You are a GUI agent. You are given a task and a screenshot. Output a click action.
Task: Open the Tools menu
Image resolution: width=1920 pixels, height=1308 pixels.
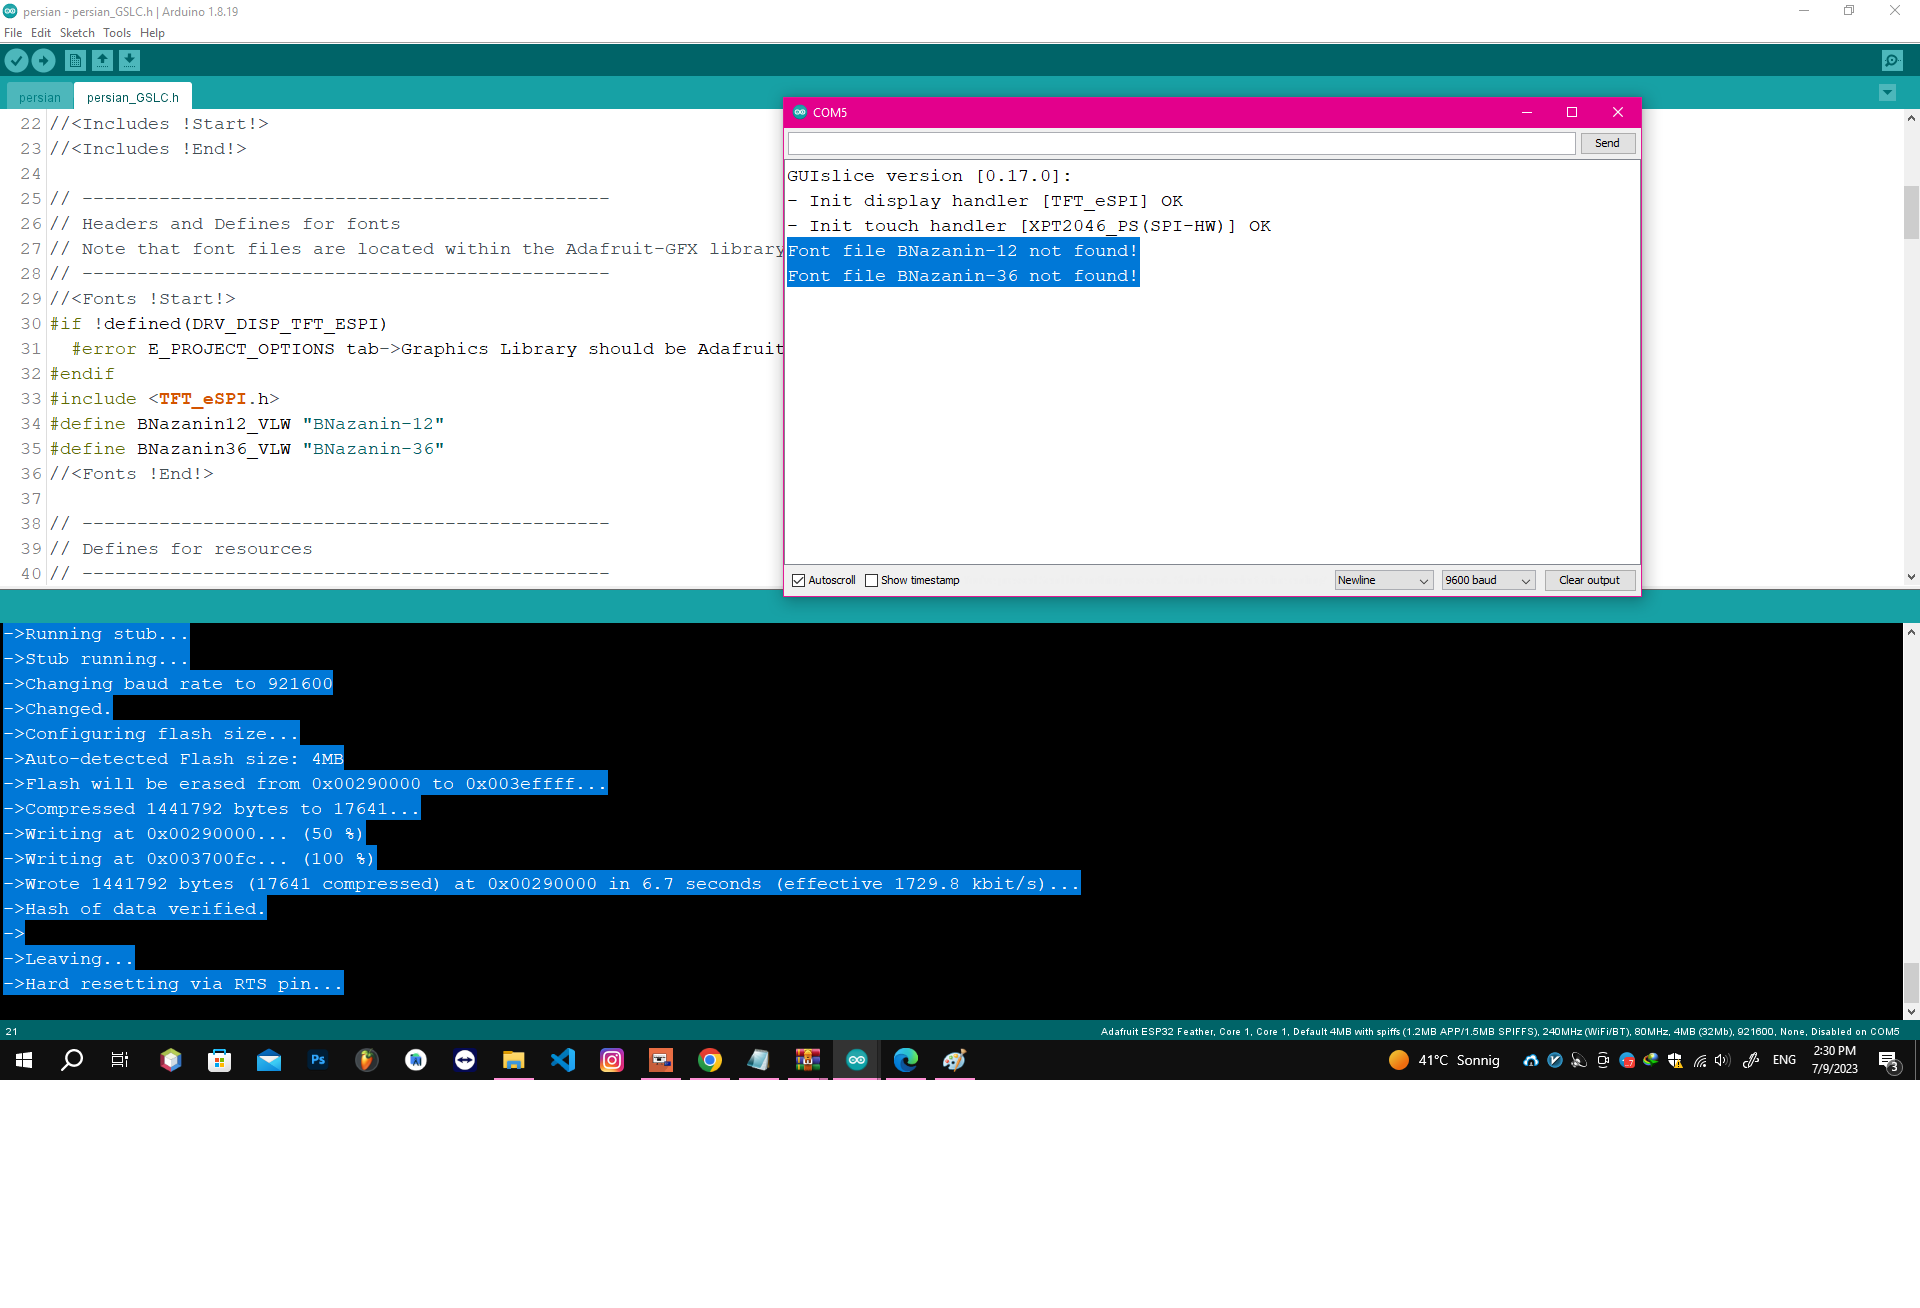(116, 32)
